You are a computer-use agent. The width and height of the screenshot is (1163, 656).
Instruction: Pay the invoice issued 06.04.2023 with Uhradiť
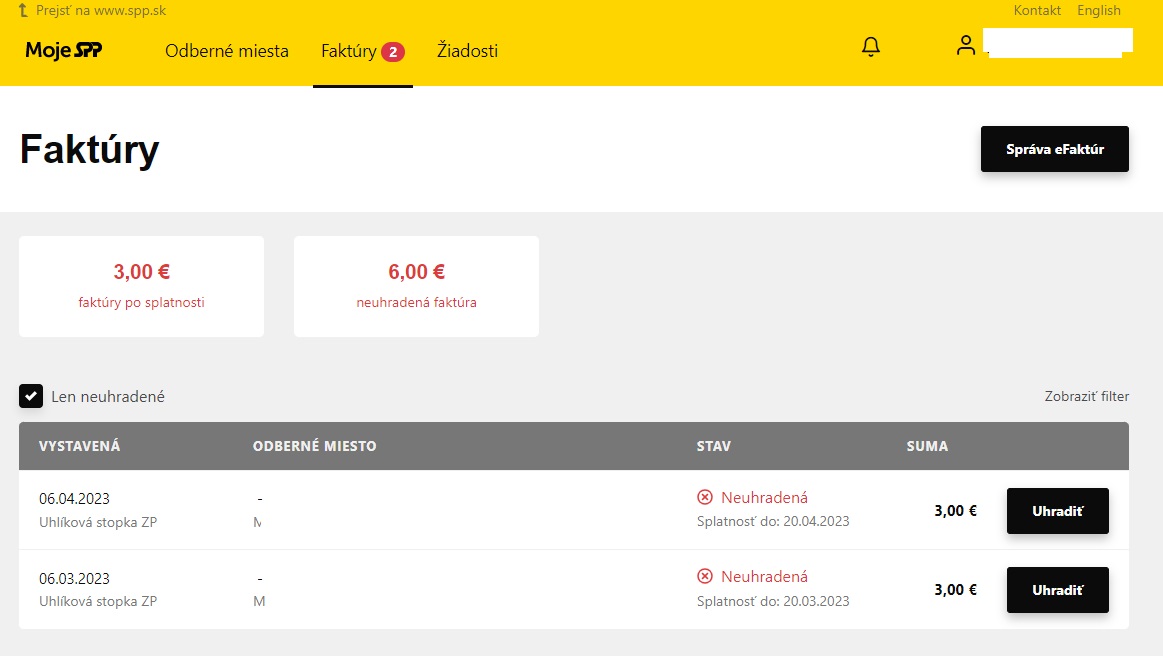click(x=1057, y=510)
